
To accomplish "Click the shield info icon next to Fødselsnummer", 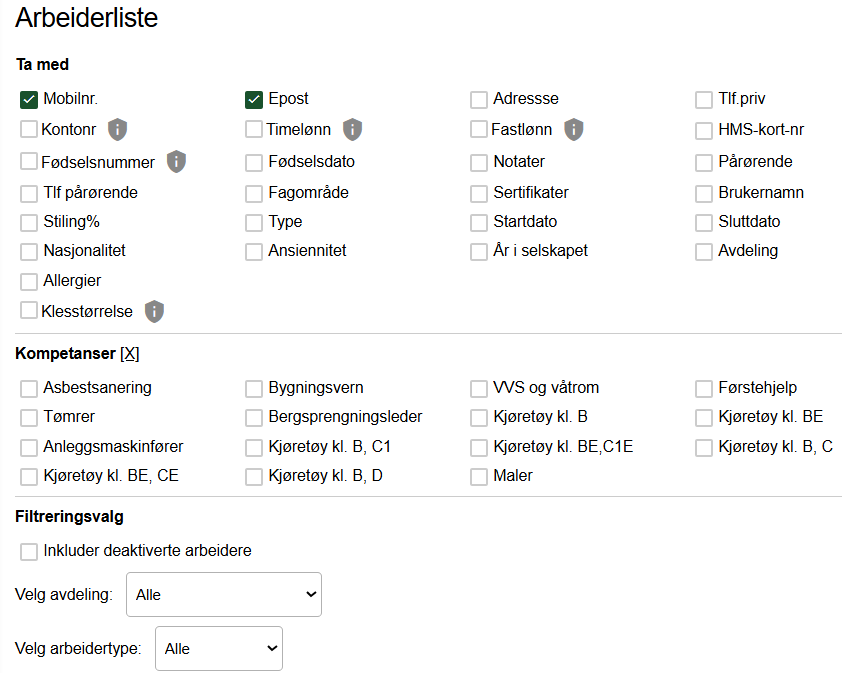I will [177, 161].
